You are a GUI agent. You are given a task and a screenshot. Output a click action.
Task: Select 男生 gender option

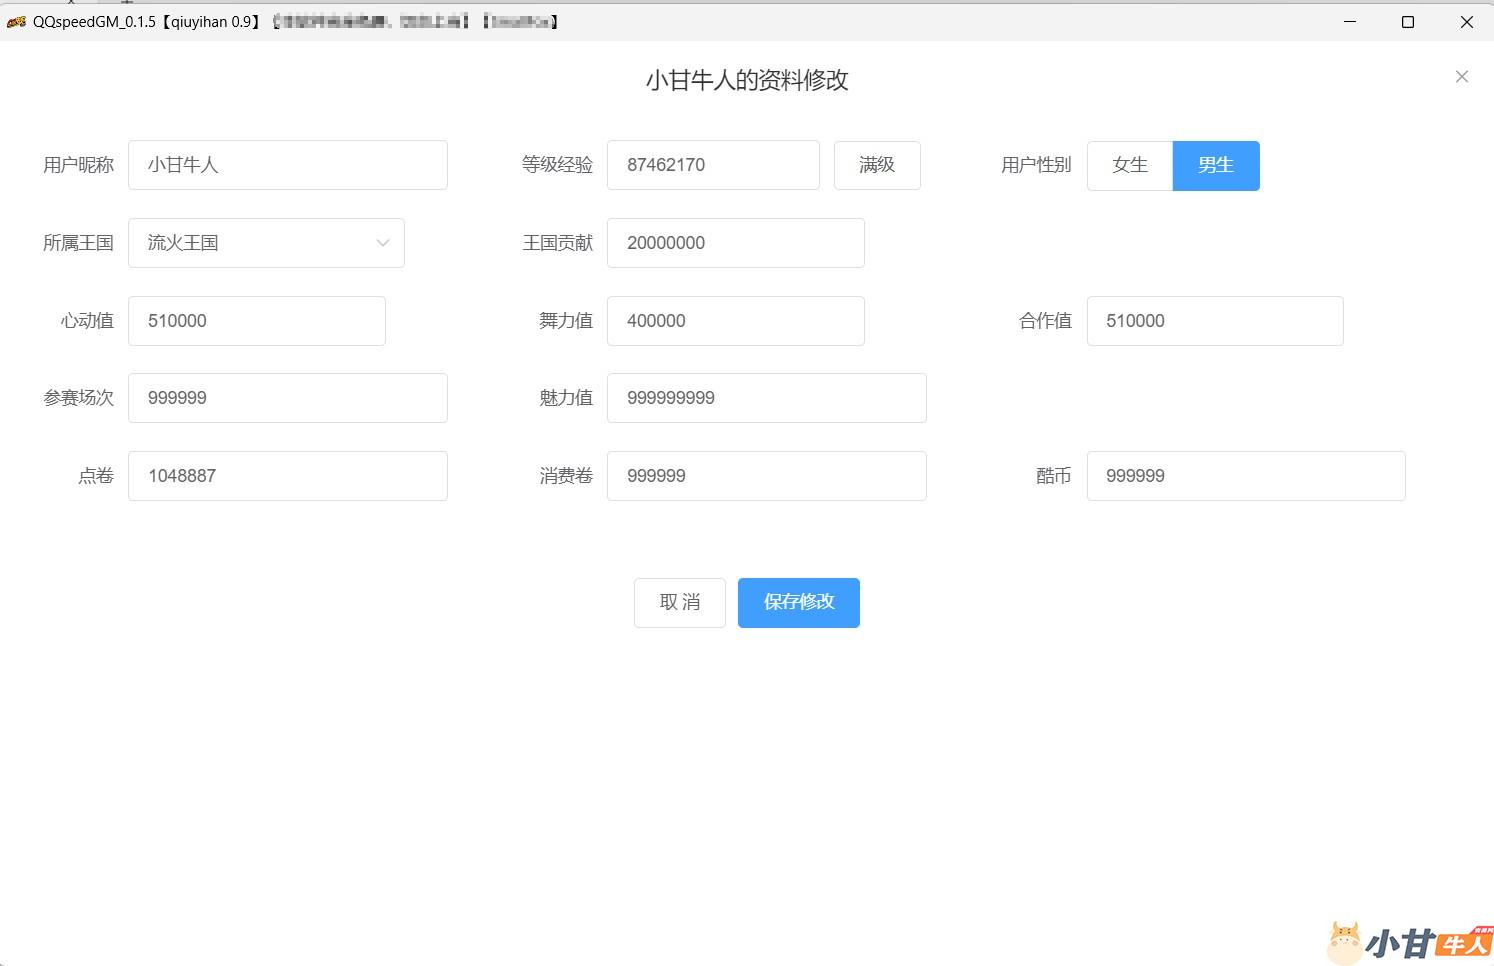click(x=1215, y=165)
